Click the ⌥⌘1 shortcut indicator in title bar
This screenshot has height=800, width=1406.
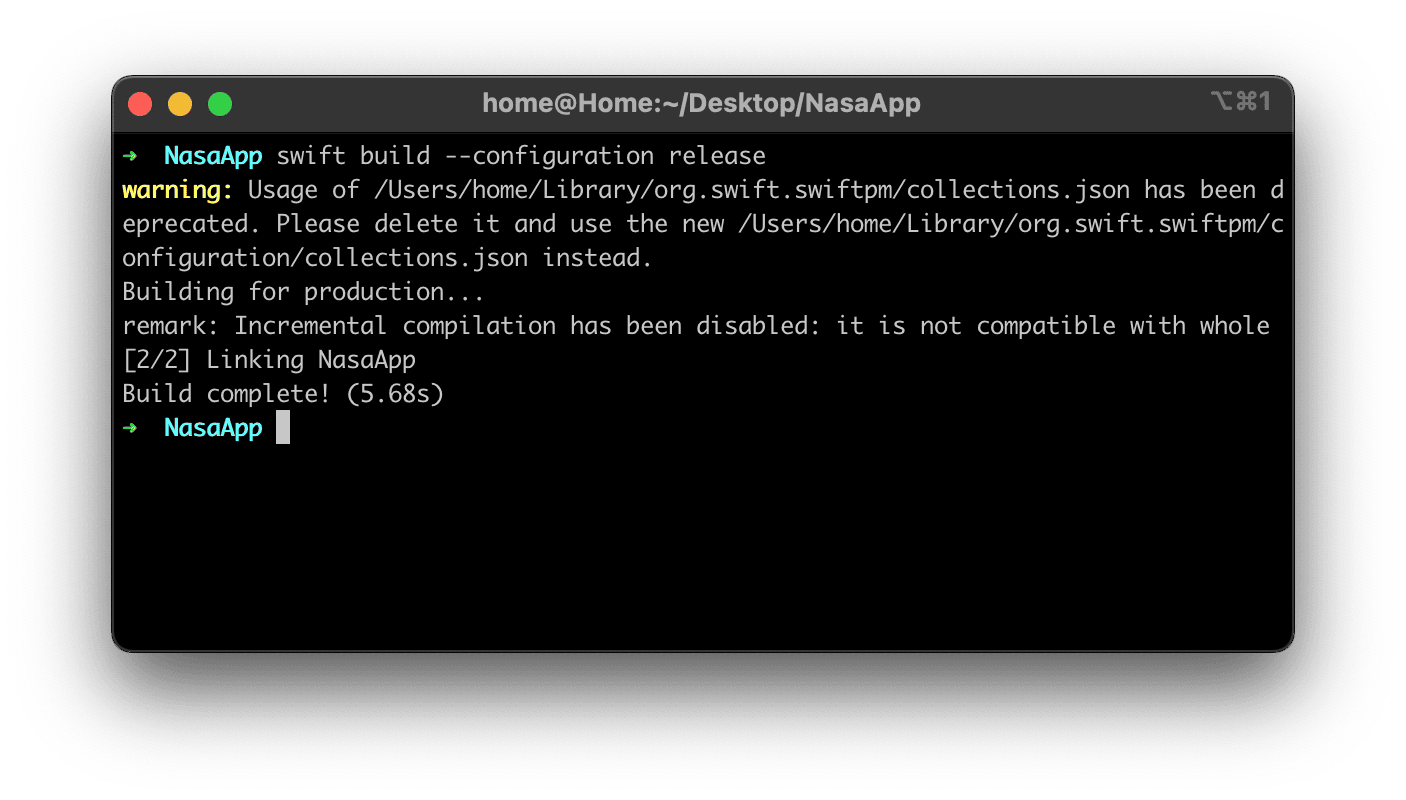pos(1240,101)
